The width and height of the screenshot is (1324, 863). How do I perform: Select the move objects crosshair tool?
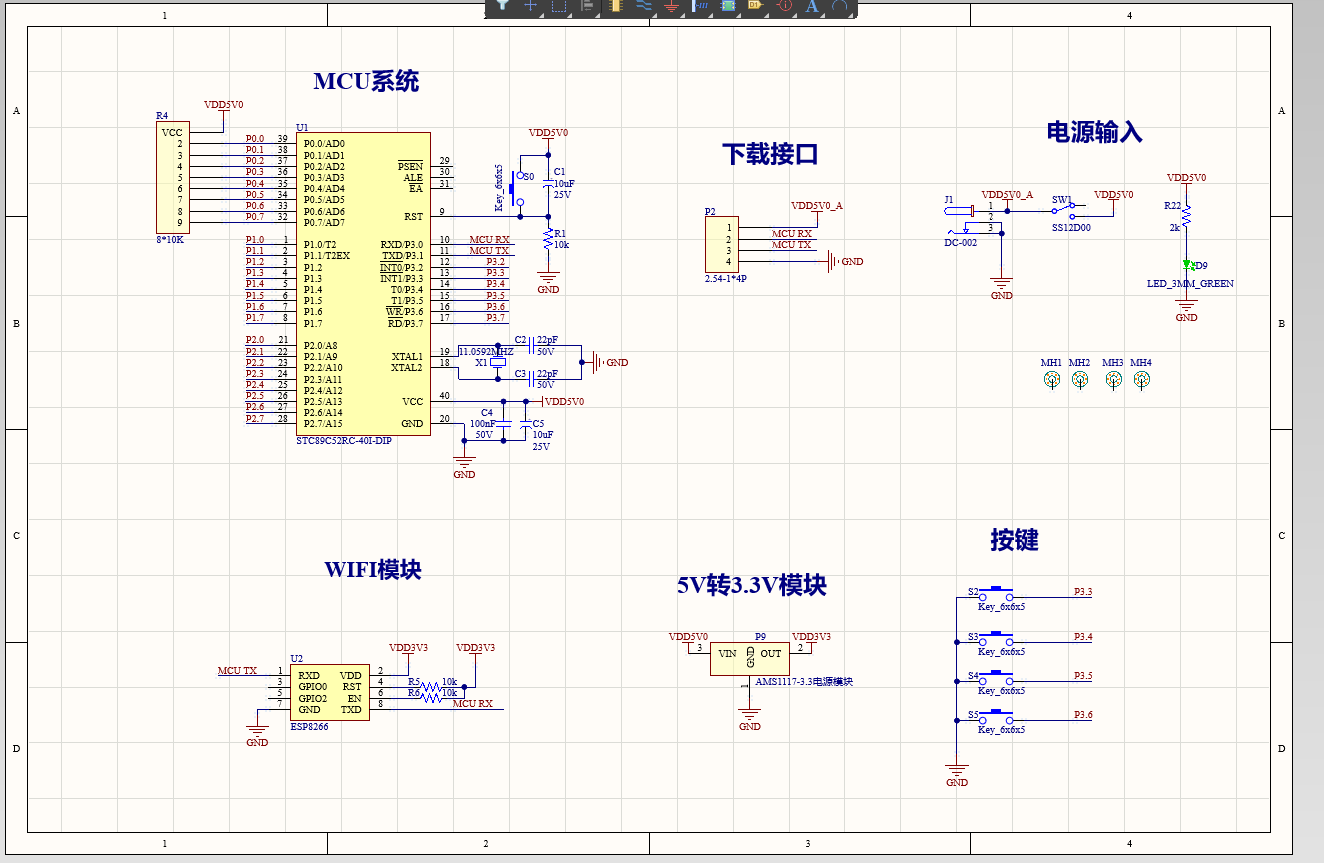(530, 5)
